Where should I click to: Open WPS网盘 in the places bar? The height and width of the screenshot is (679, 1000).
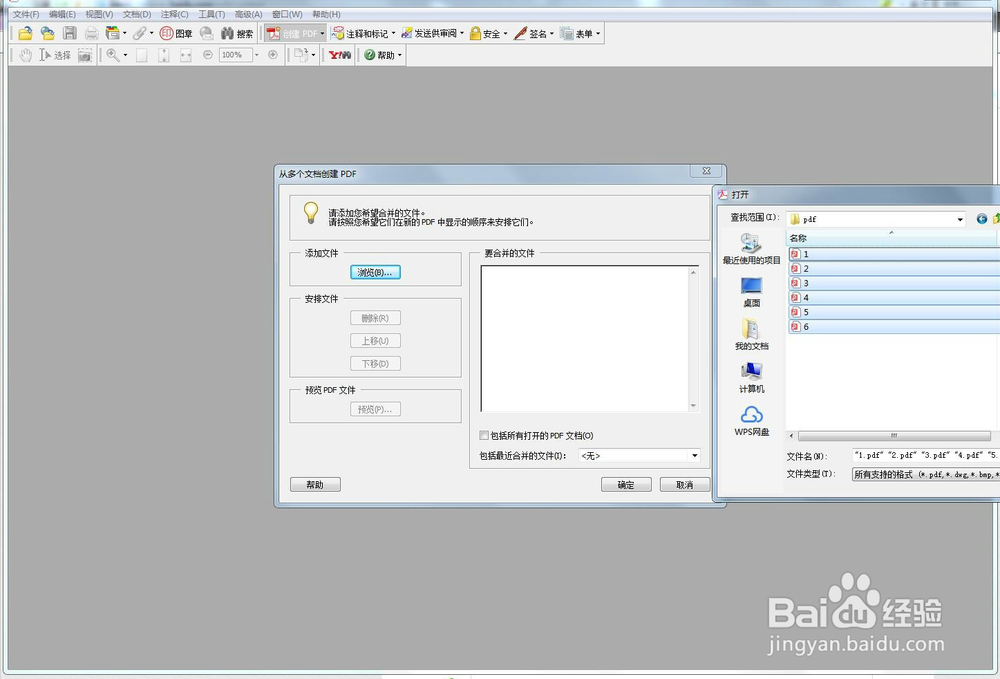(751, 421)
